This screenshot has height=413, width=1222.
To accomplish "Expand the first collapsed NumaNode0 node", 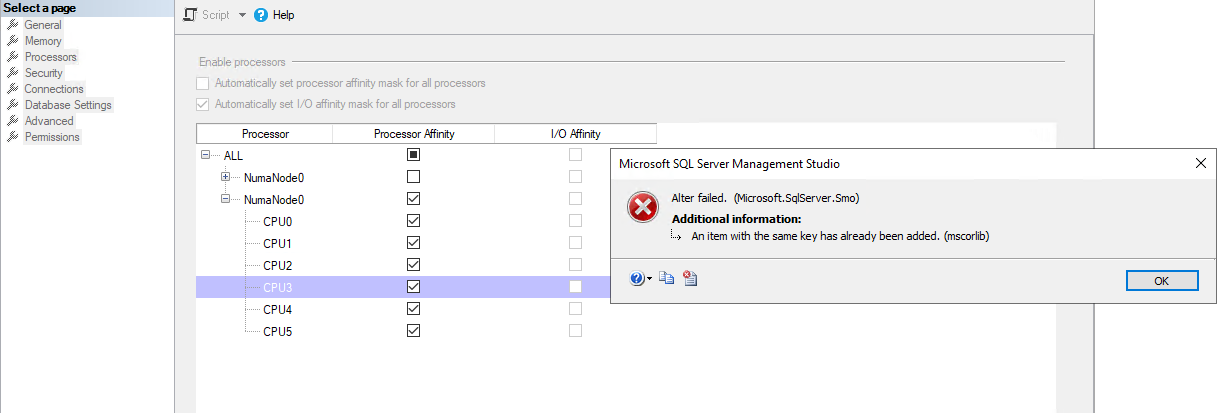I will pos(226,177).
